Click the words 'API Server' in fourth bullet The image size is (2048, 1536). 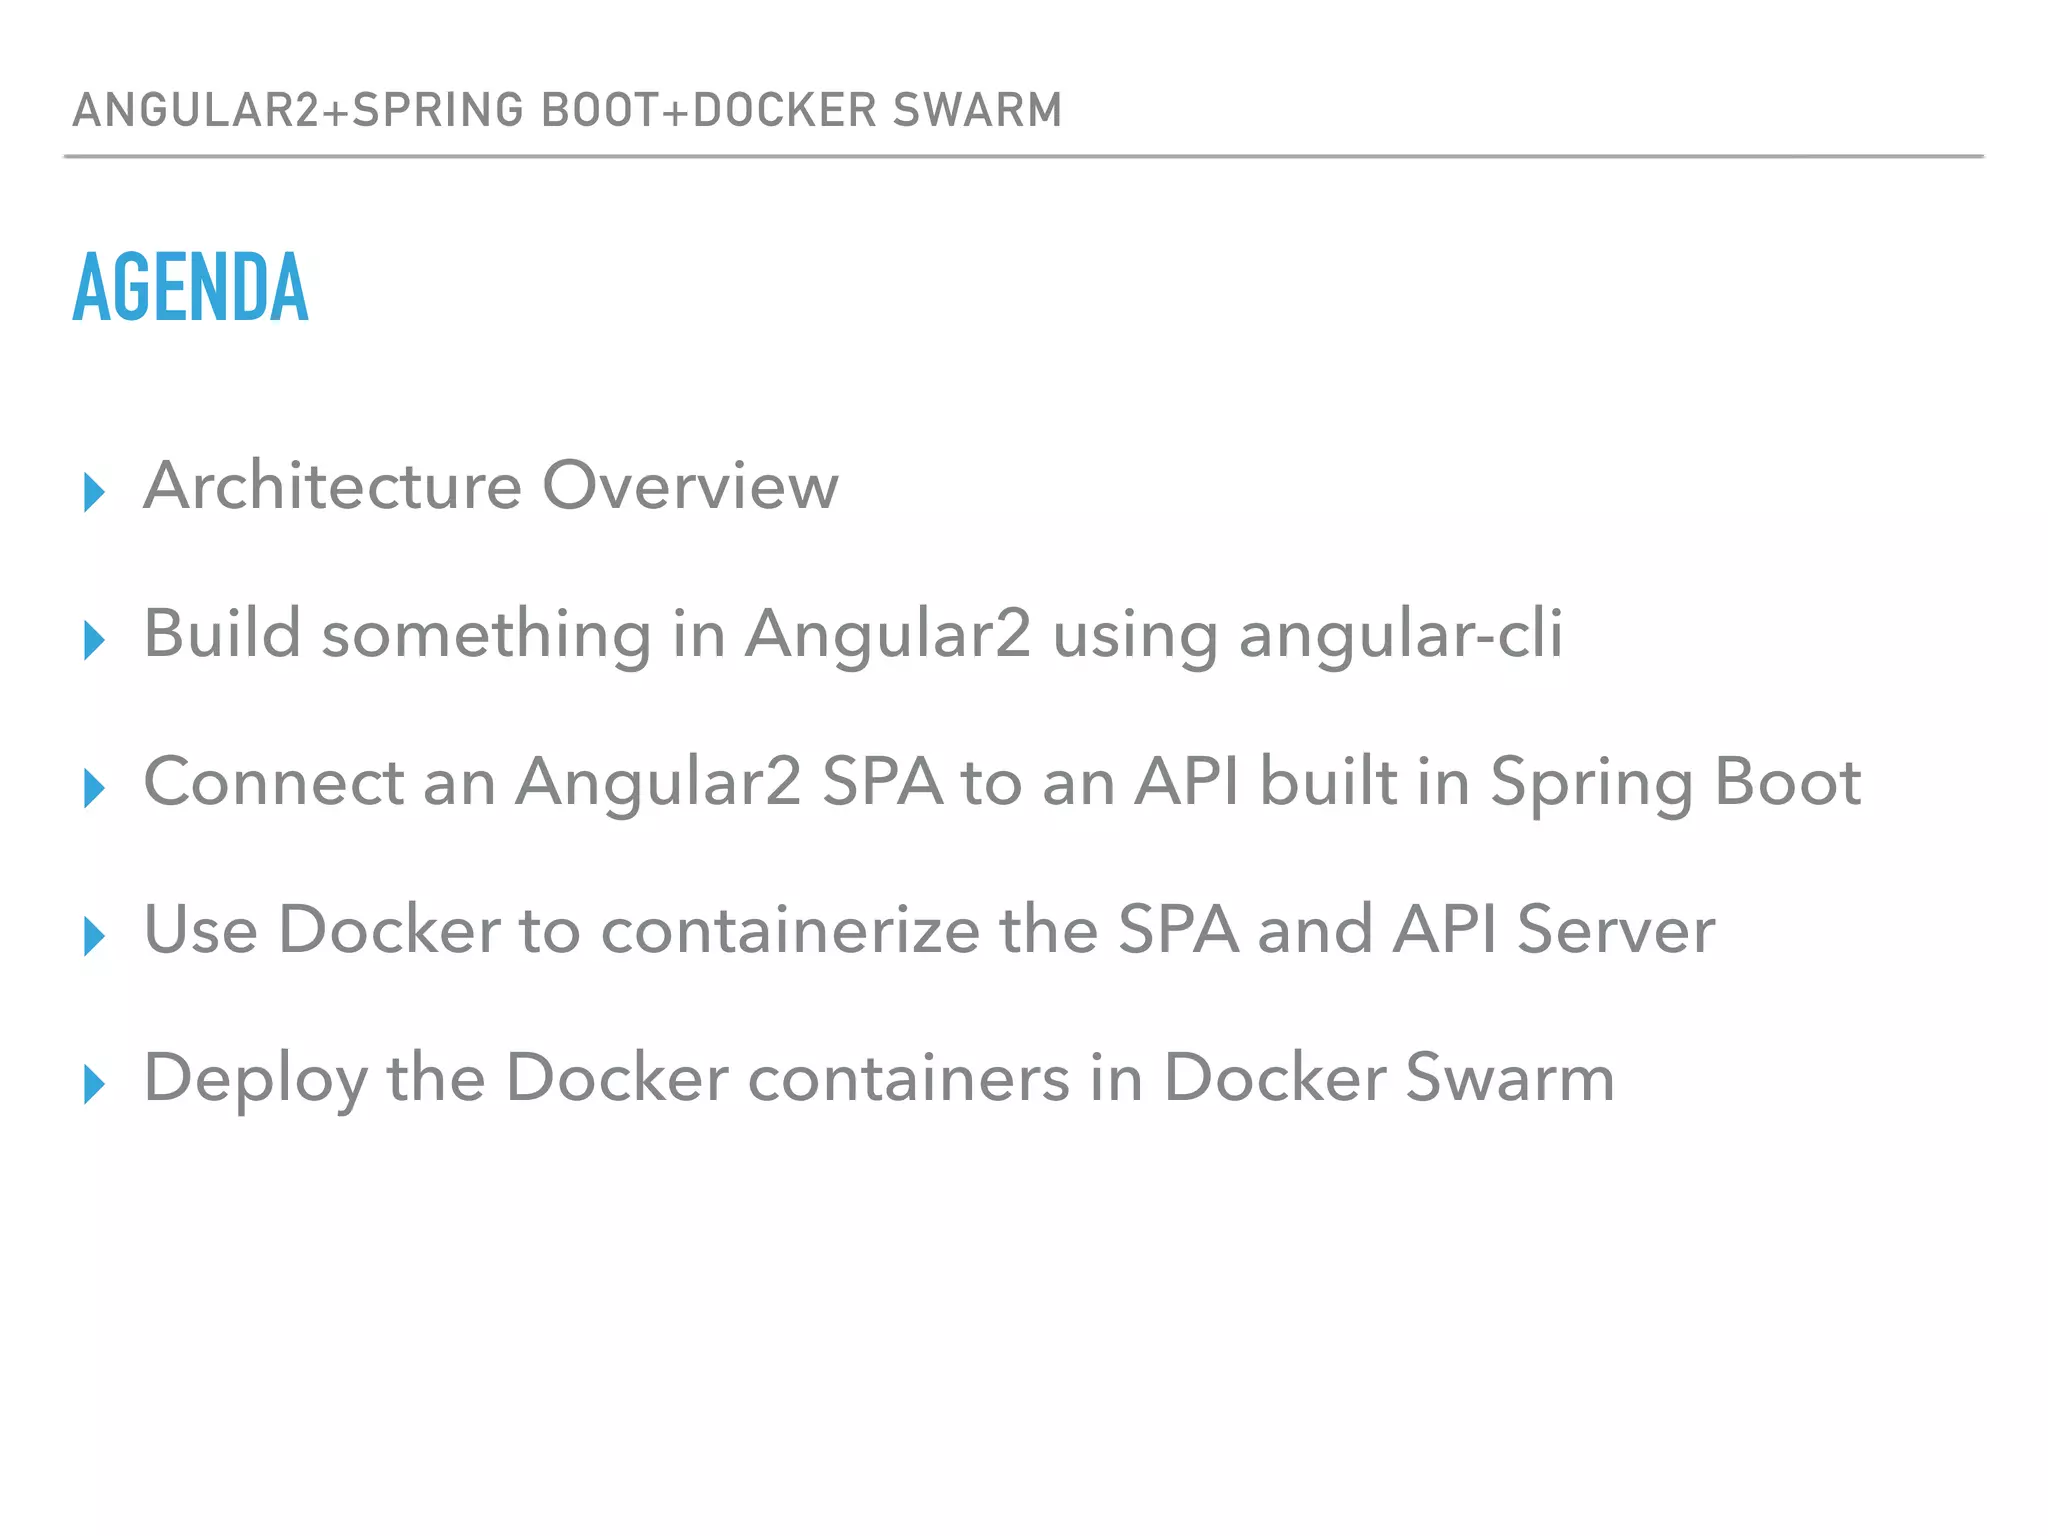[x=1553, y=931]
